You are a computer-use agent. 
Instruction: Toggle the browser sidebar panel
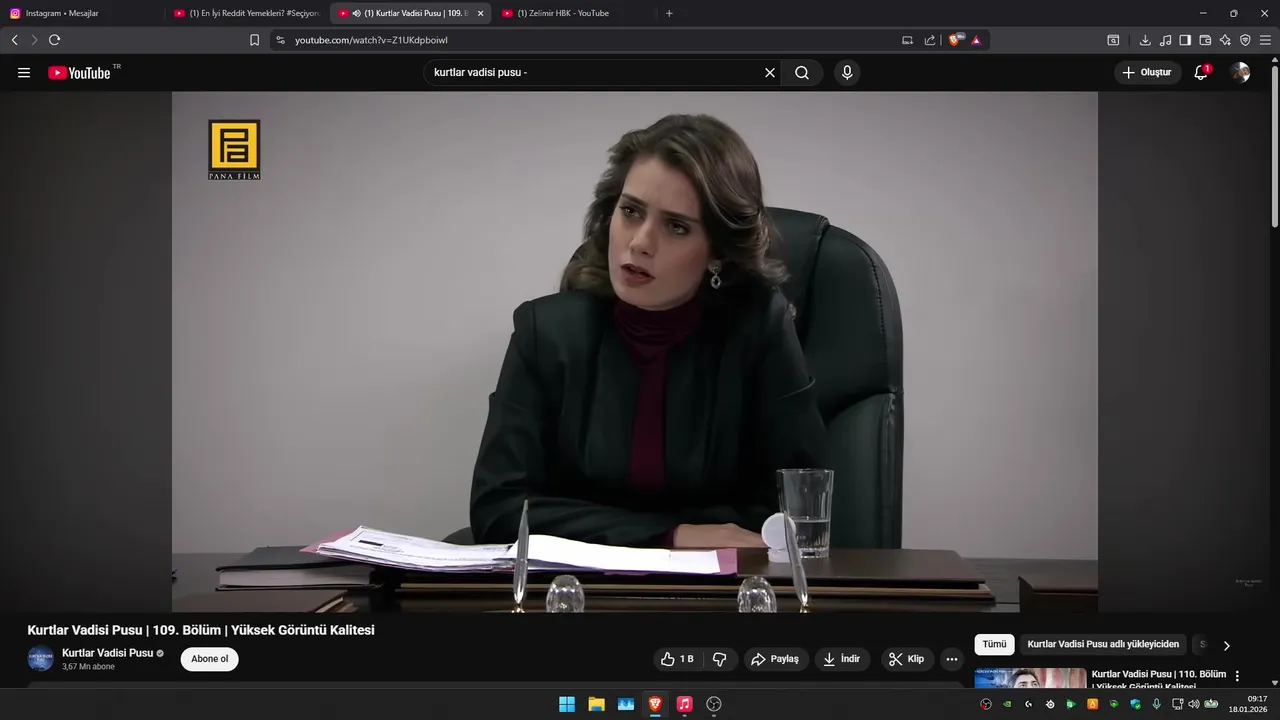click(1185, 40)
